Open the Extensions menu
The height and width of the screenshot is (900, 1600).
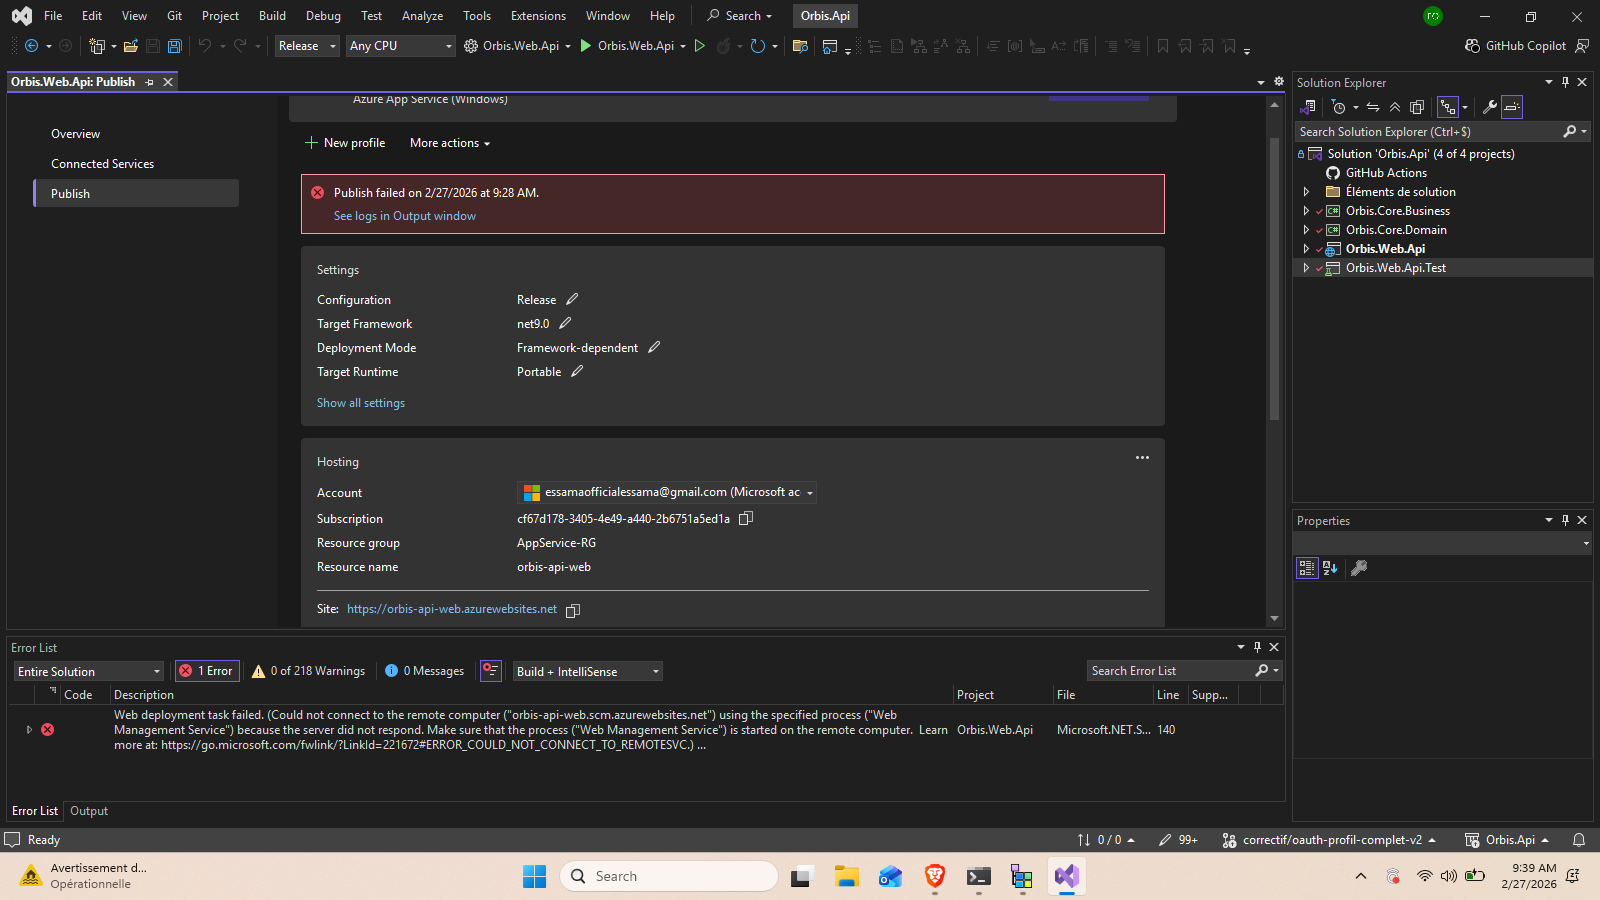[x=538, y=16]
